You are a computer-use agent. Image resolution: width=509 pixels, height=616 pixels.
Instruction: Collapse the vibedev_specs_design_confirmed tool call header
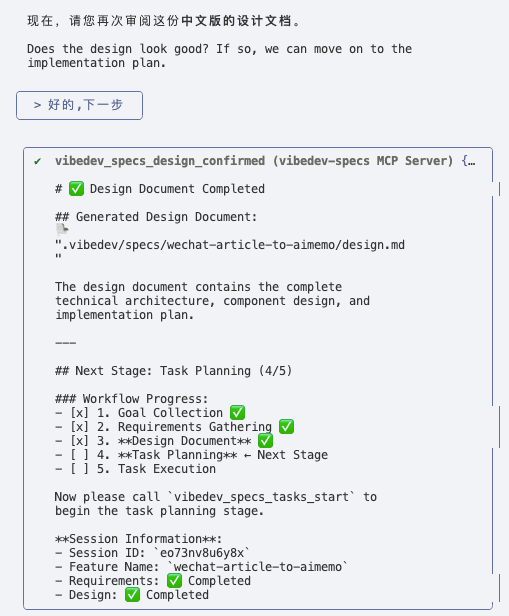point(254,161)
